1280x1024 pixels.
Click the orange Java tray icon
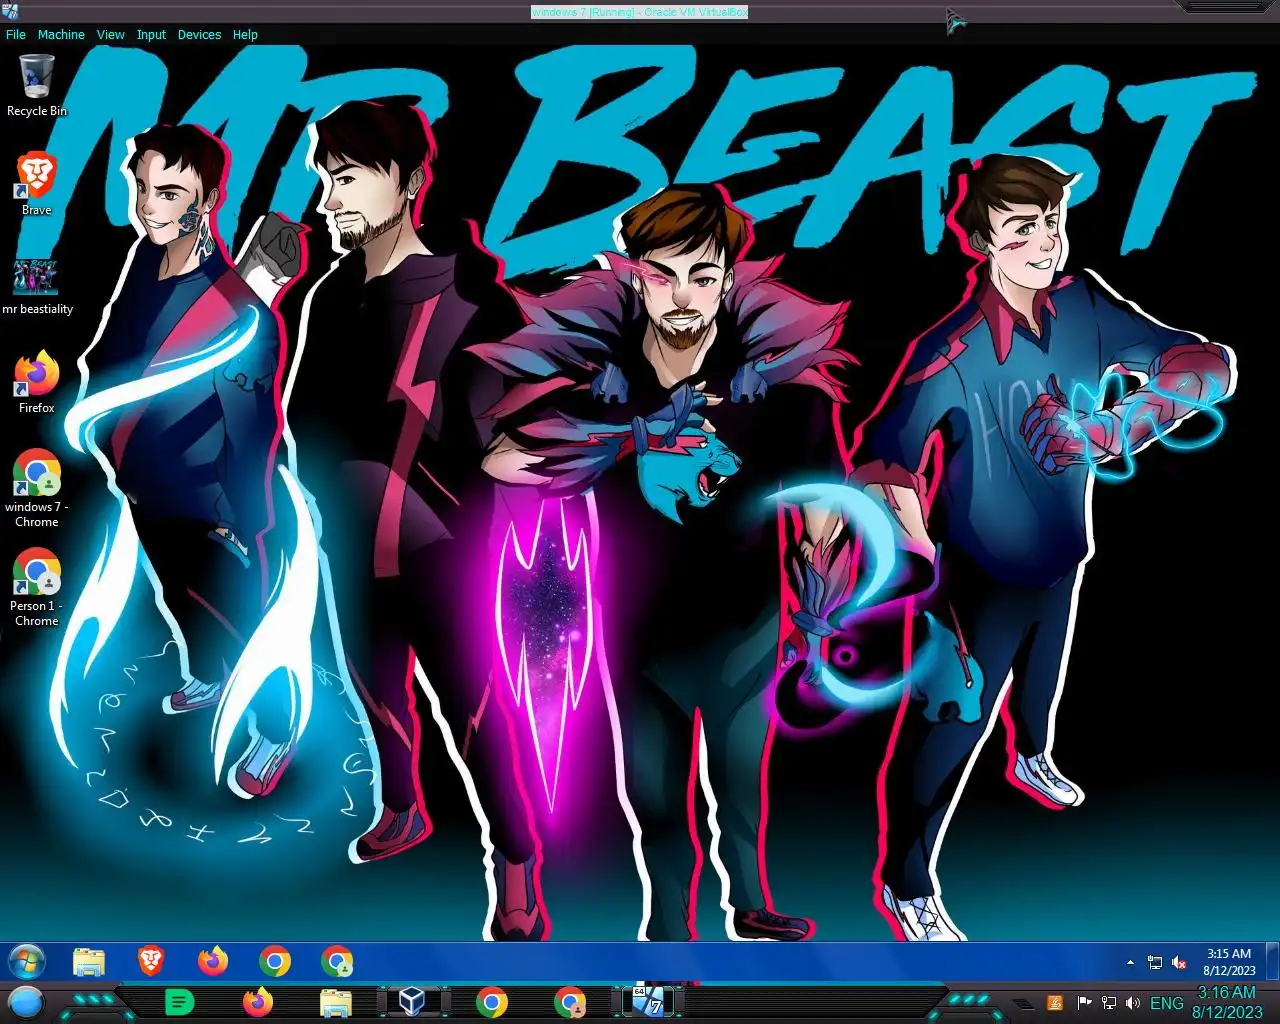(1055, 1003)
